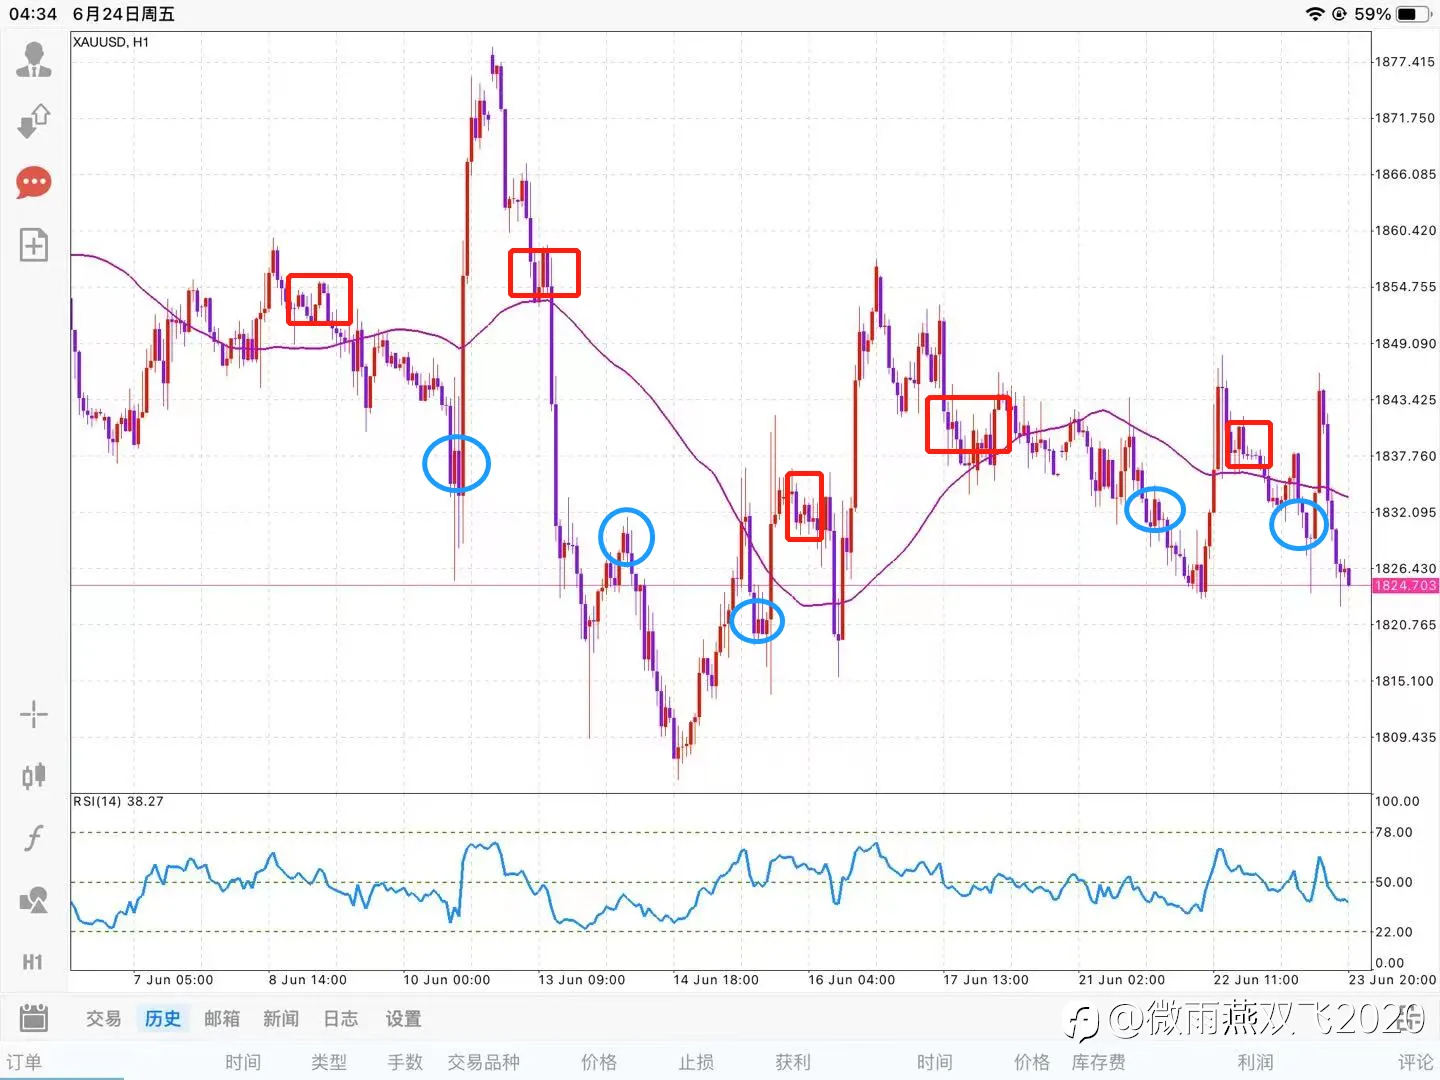Tap the new order plus document icon
Viewport: 1440px width, 1080px height.
point(33,245)
